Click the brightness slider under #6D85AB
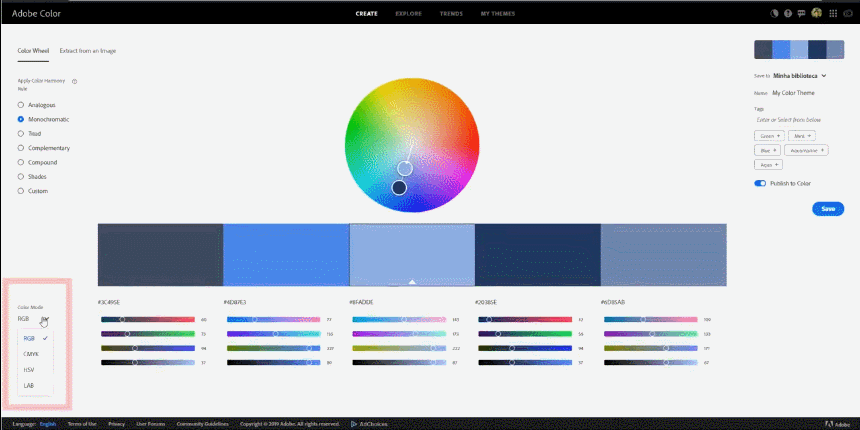The image size is (860, 430). (650, 363)
